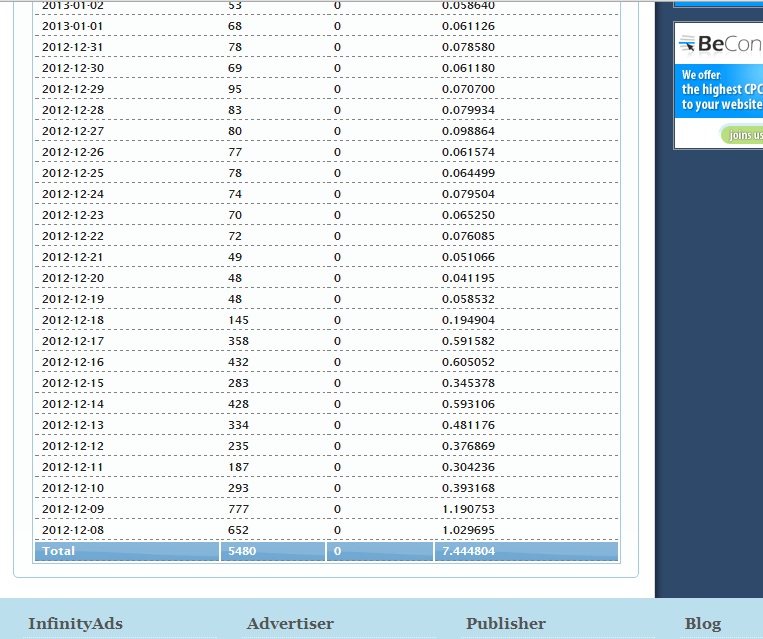Click 'We offer the highest CPC' ad text
The width and height of the screenshot is (763, 639).
[721, 90]
